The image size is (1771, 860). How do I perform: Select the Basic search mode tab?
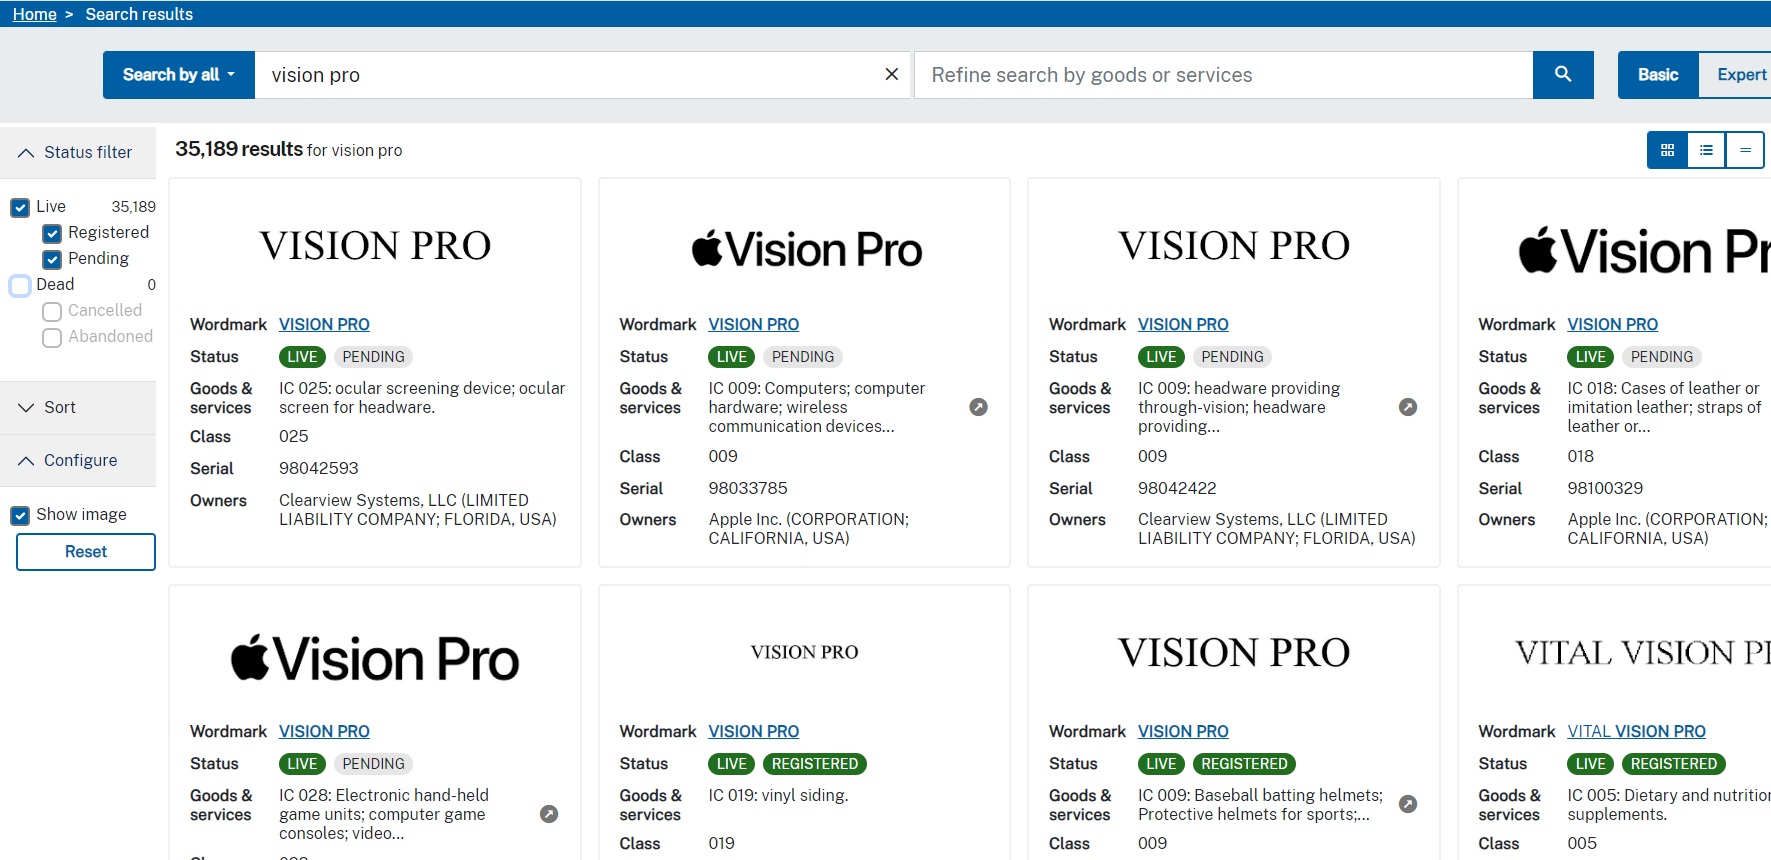(x=1658, y=75)
